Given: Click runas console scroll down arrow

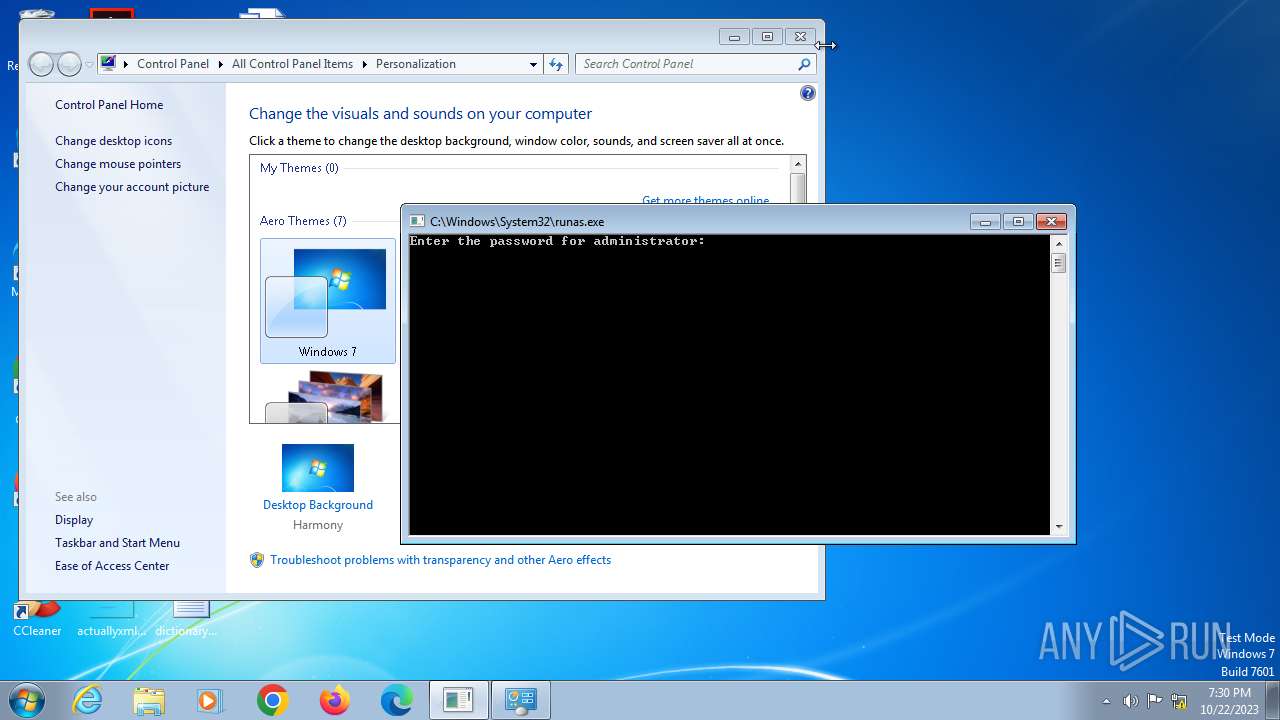Looking at the screenshot, I should [x=1059, y=526].
